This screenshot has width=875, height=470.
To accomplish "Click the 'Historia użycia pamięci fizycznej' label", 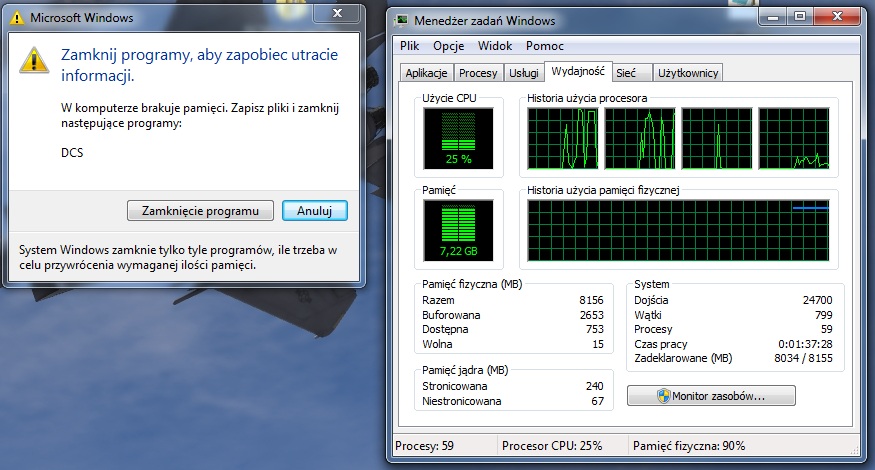I will [x=603, y=190].
